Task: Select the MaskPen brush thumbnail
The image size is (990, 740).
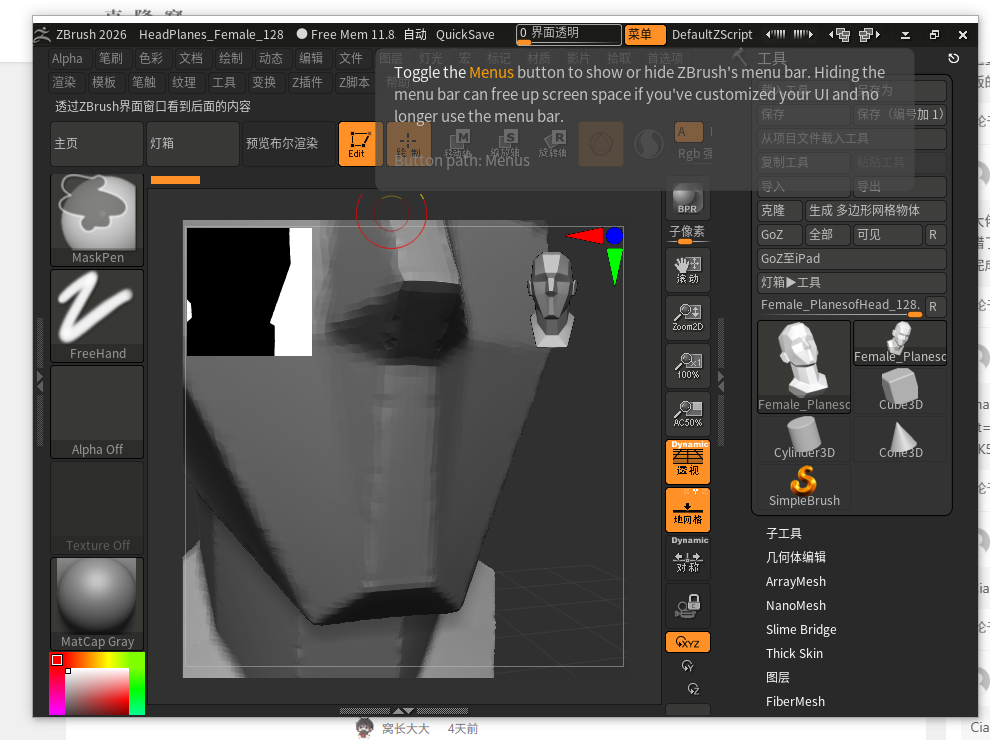Action: coord(97,217)
